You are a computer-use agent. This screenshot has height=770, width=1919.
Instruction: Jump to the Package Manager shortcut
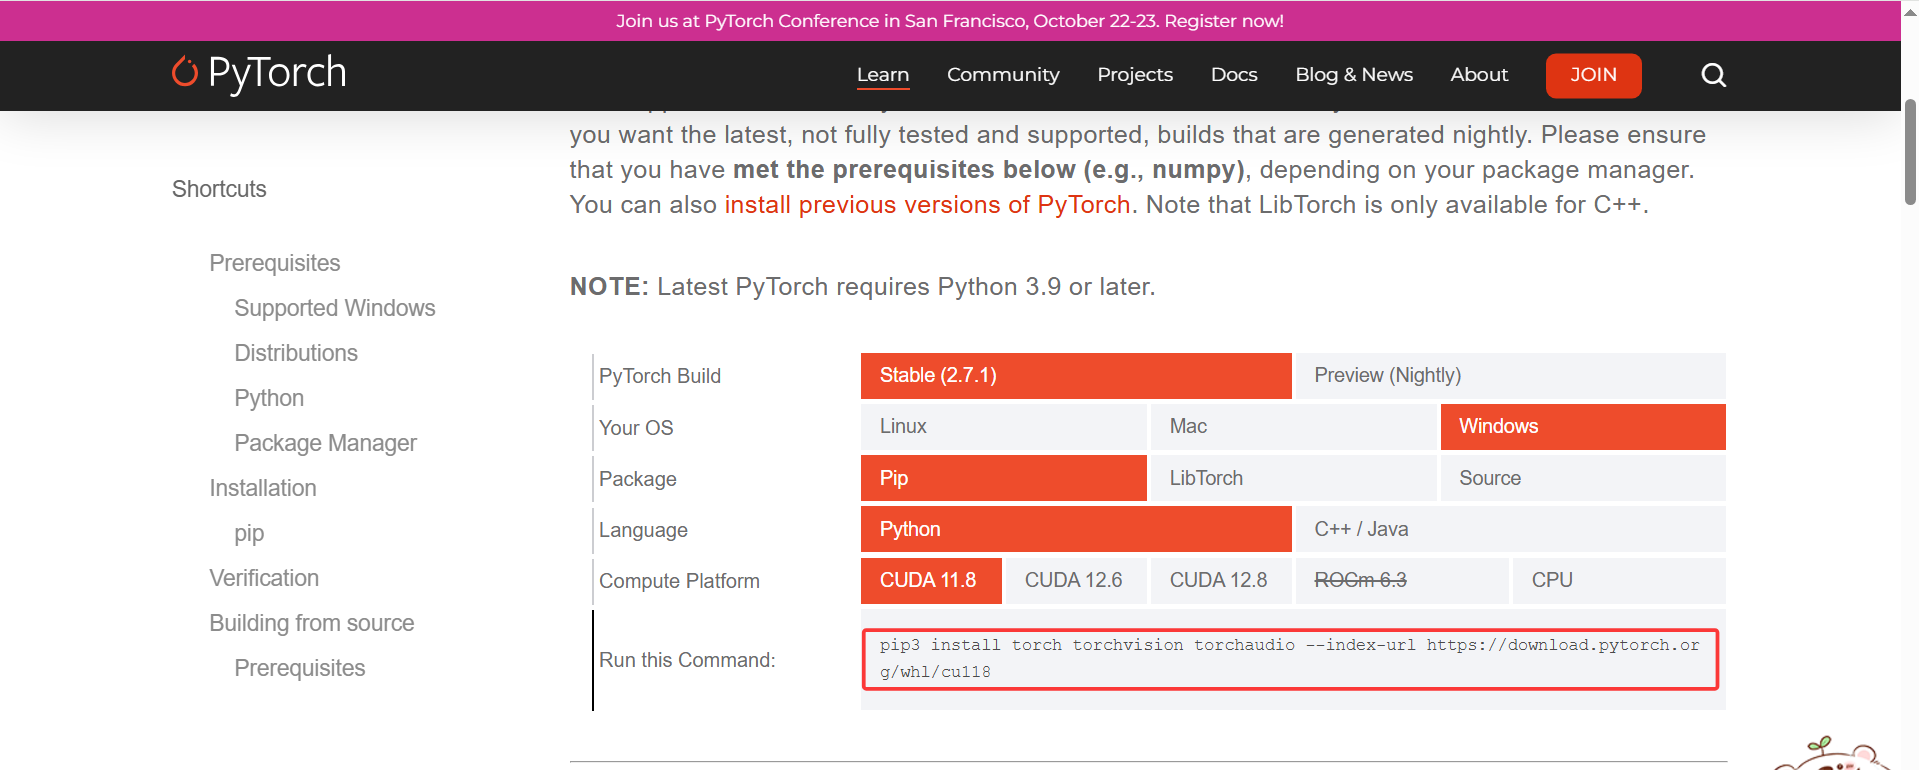(x=325, y=443)
